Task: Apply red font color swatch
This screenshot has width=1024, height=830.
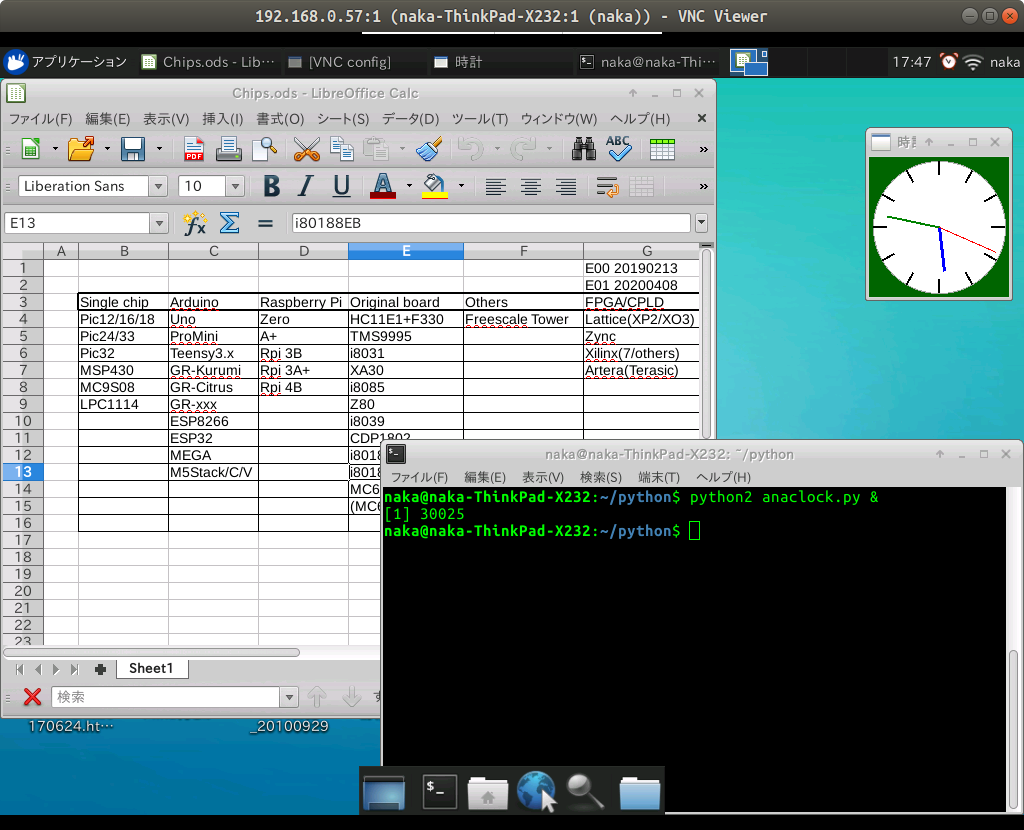Action: click(x=383, y=187)
